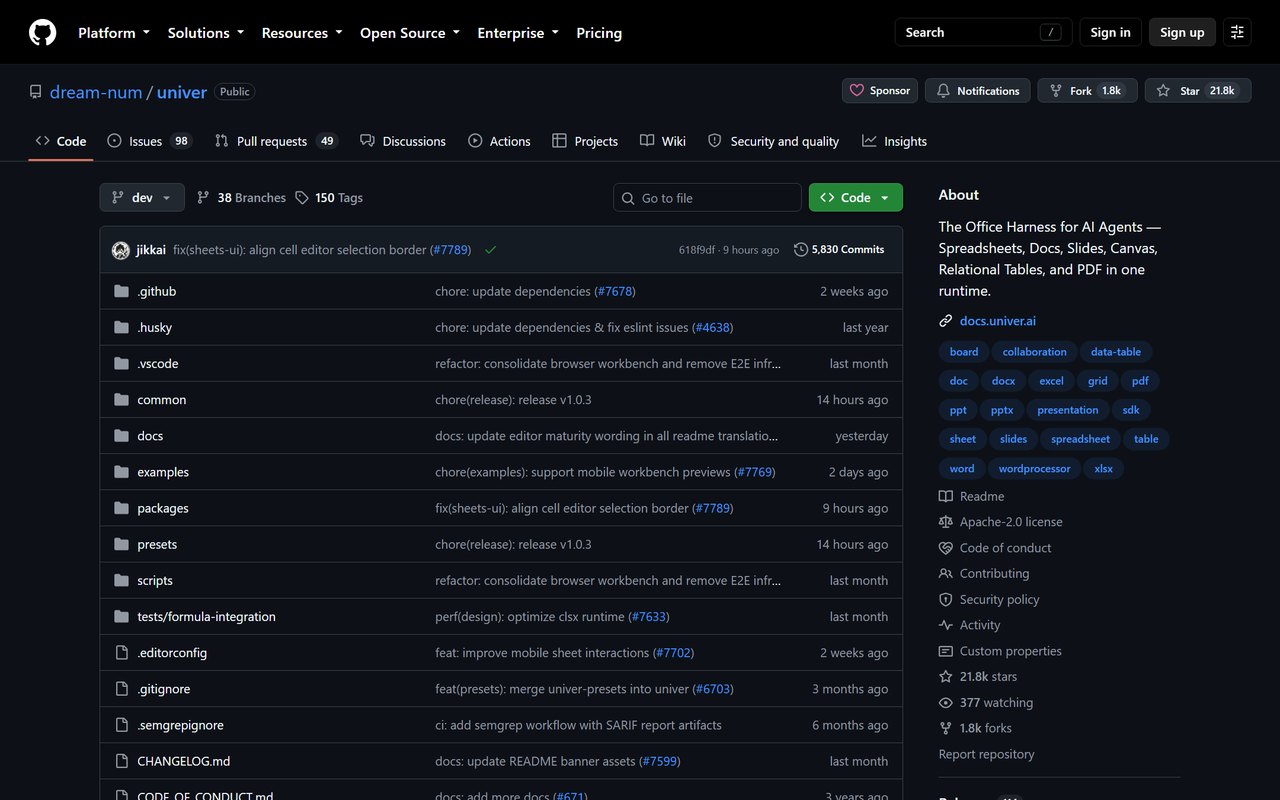The image size is (1280, 800).
Task: Open the Projects tab
Action: pos(585,141)
